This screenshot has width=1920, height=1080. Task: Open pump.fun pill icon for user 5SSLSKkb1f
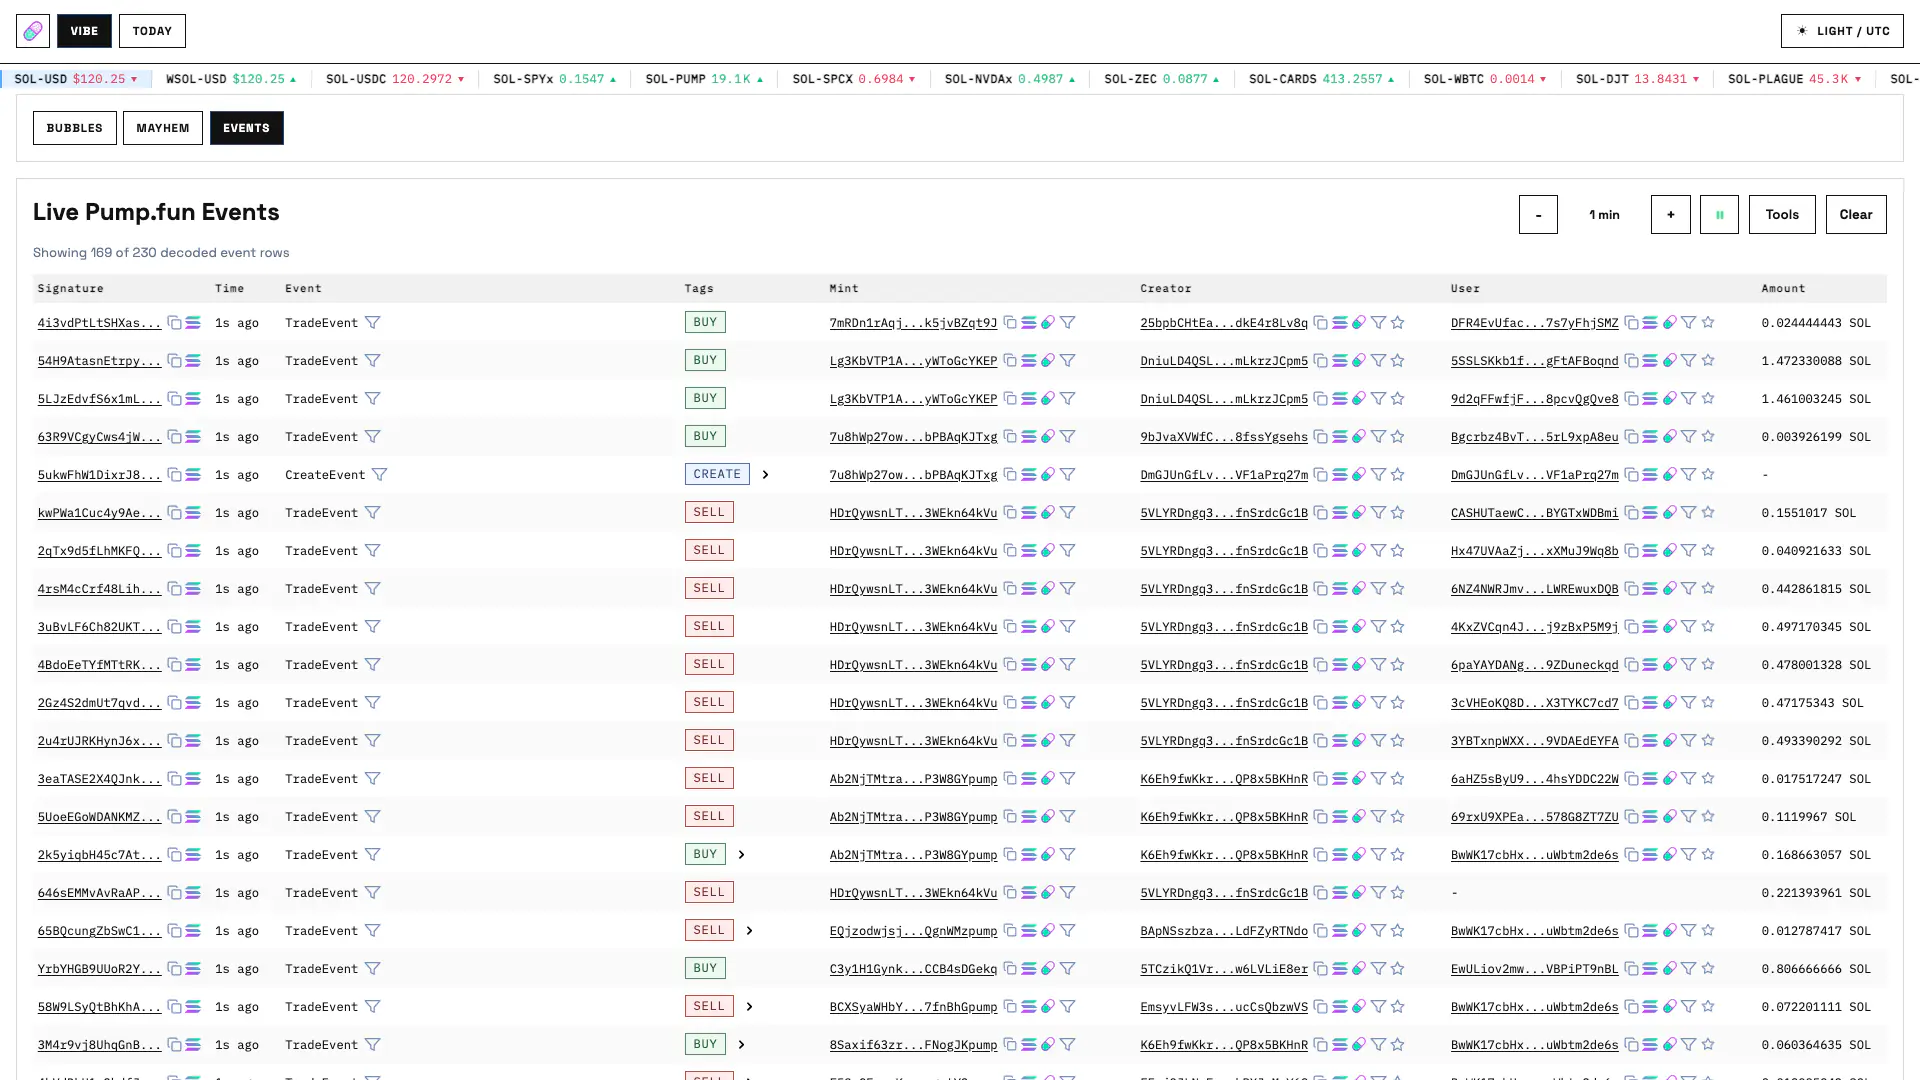pyautogui.click(x=1670, y=361)
